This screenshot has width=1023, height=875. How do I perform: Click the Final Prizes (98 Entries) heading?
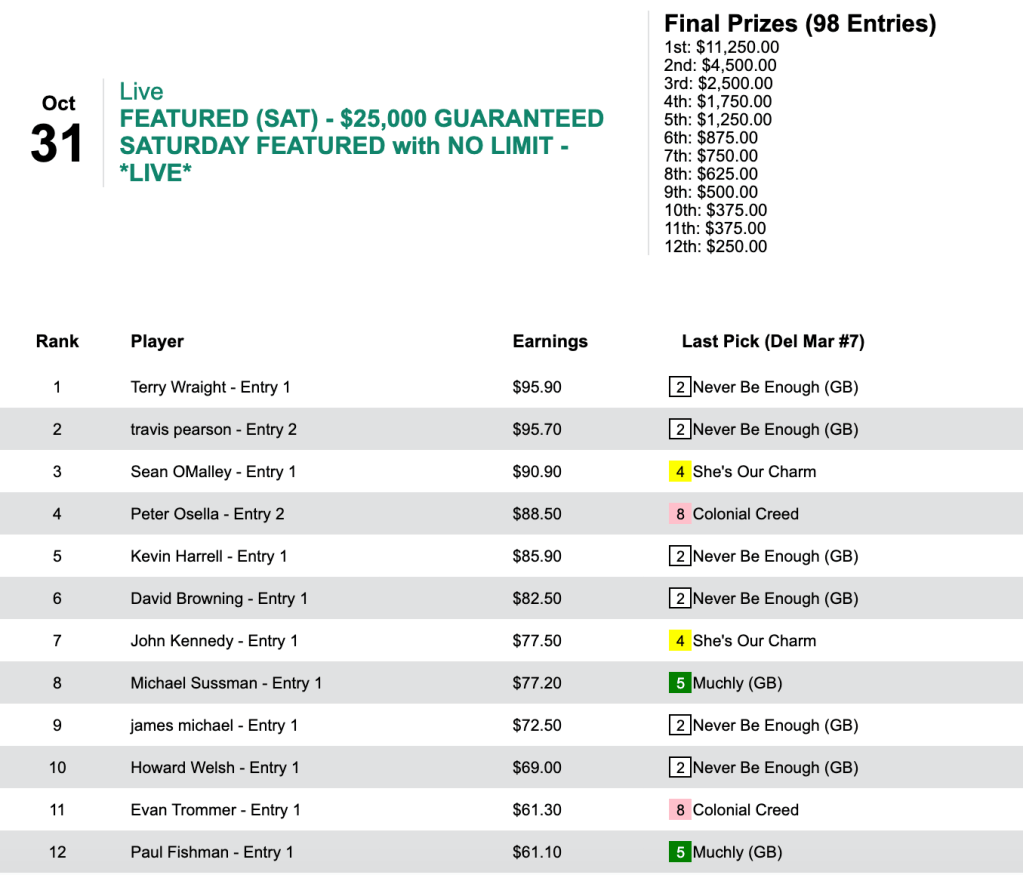coord(800,24)
